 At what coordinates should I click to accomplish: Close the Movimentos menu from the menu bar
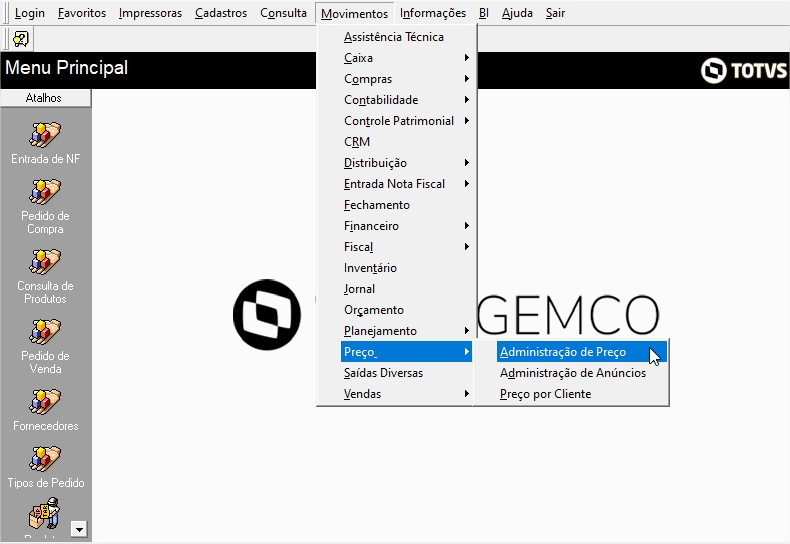click(354, 14)
